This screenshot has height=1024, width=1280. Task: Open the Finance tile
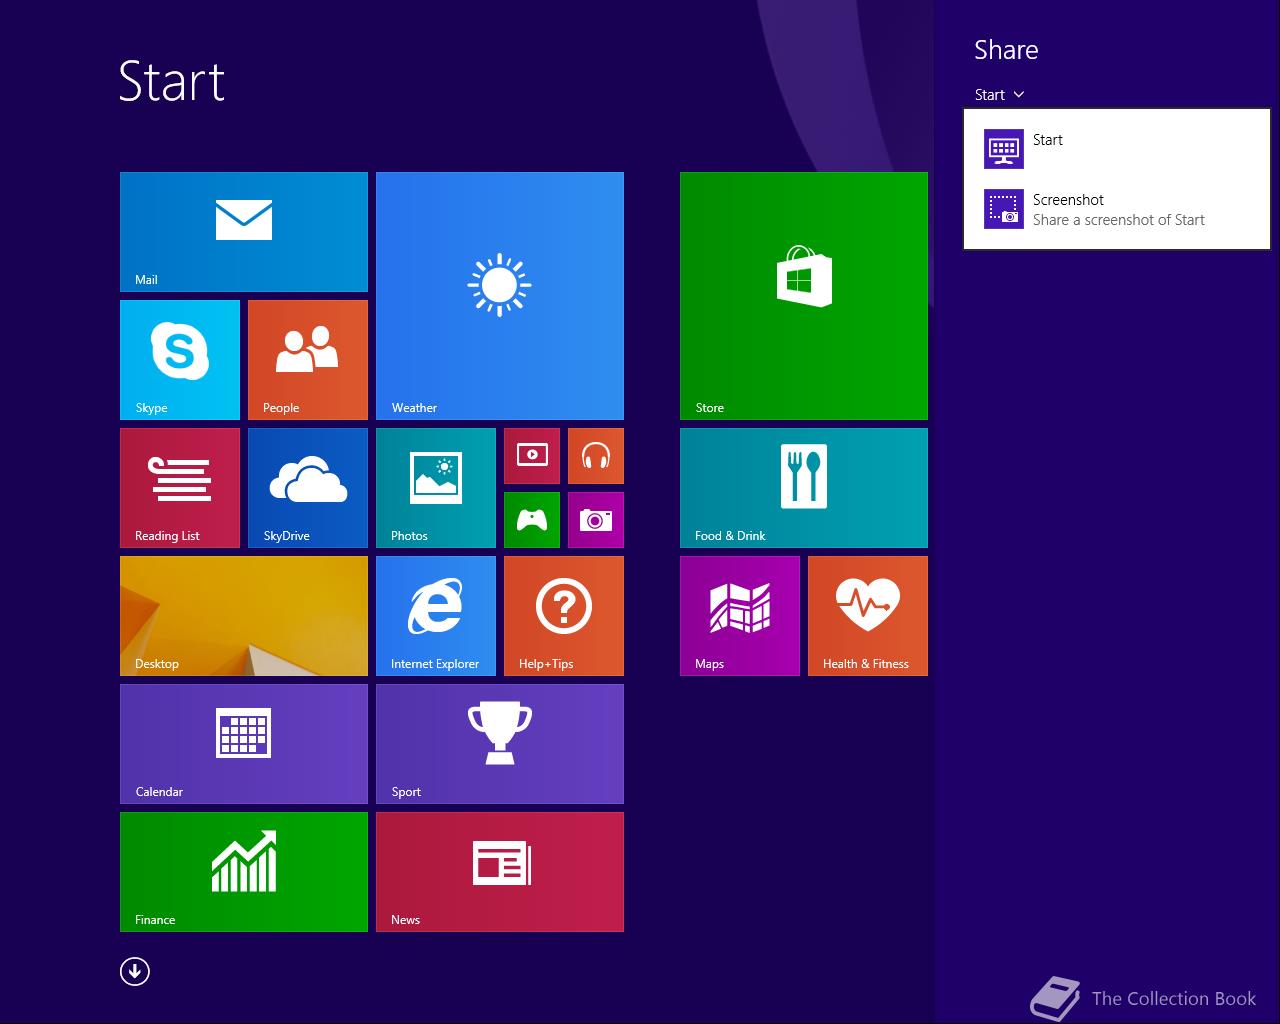244,872
